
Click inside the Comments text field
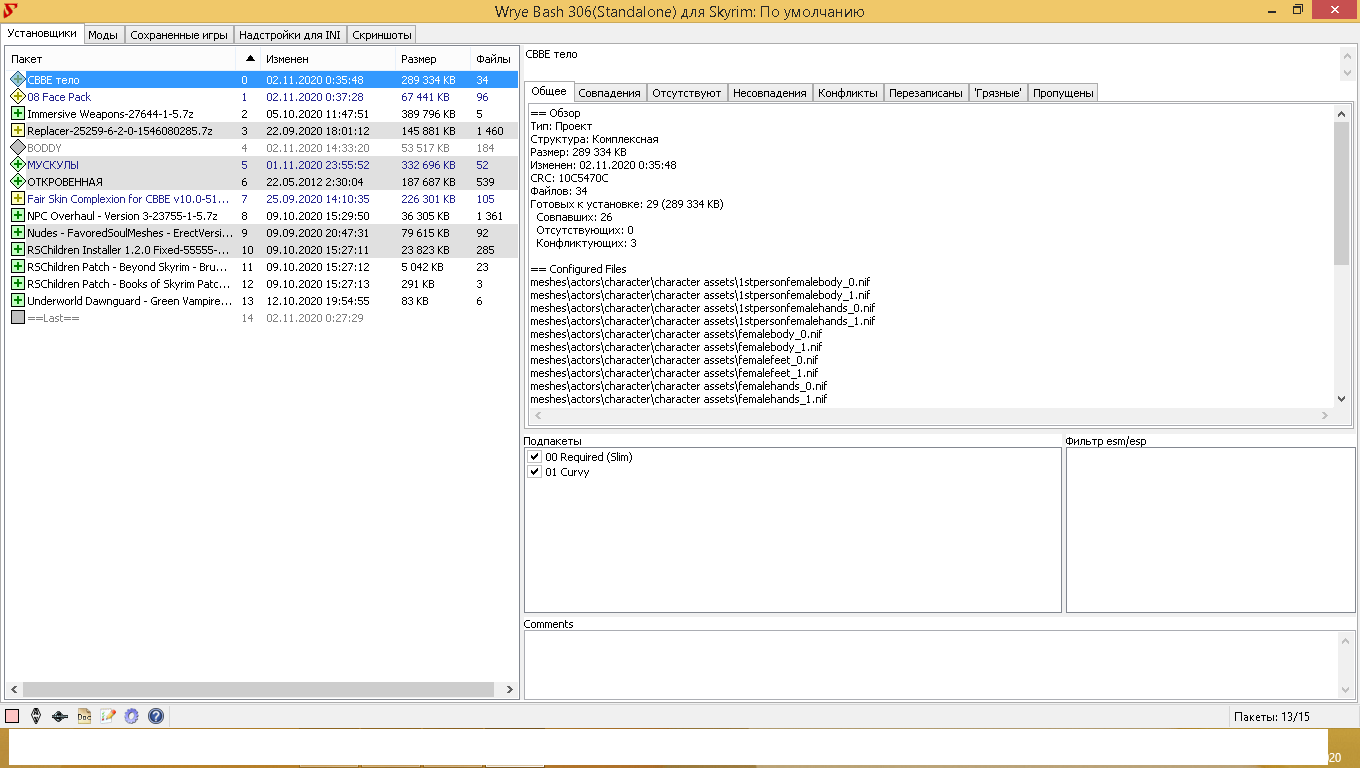930,665
